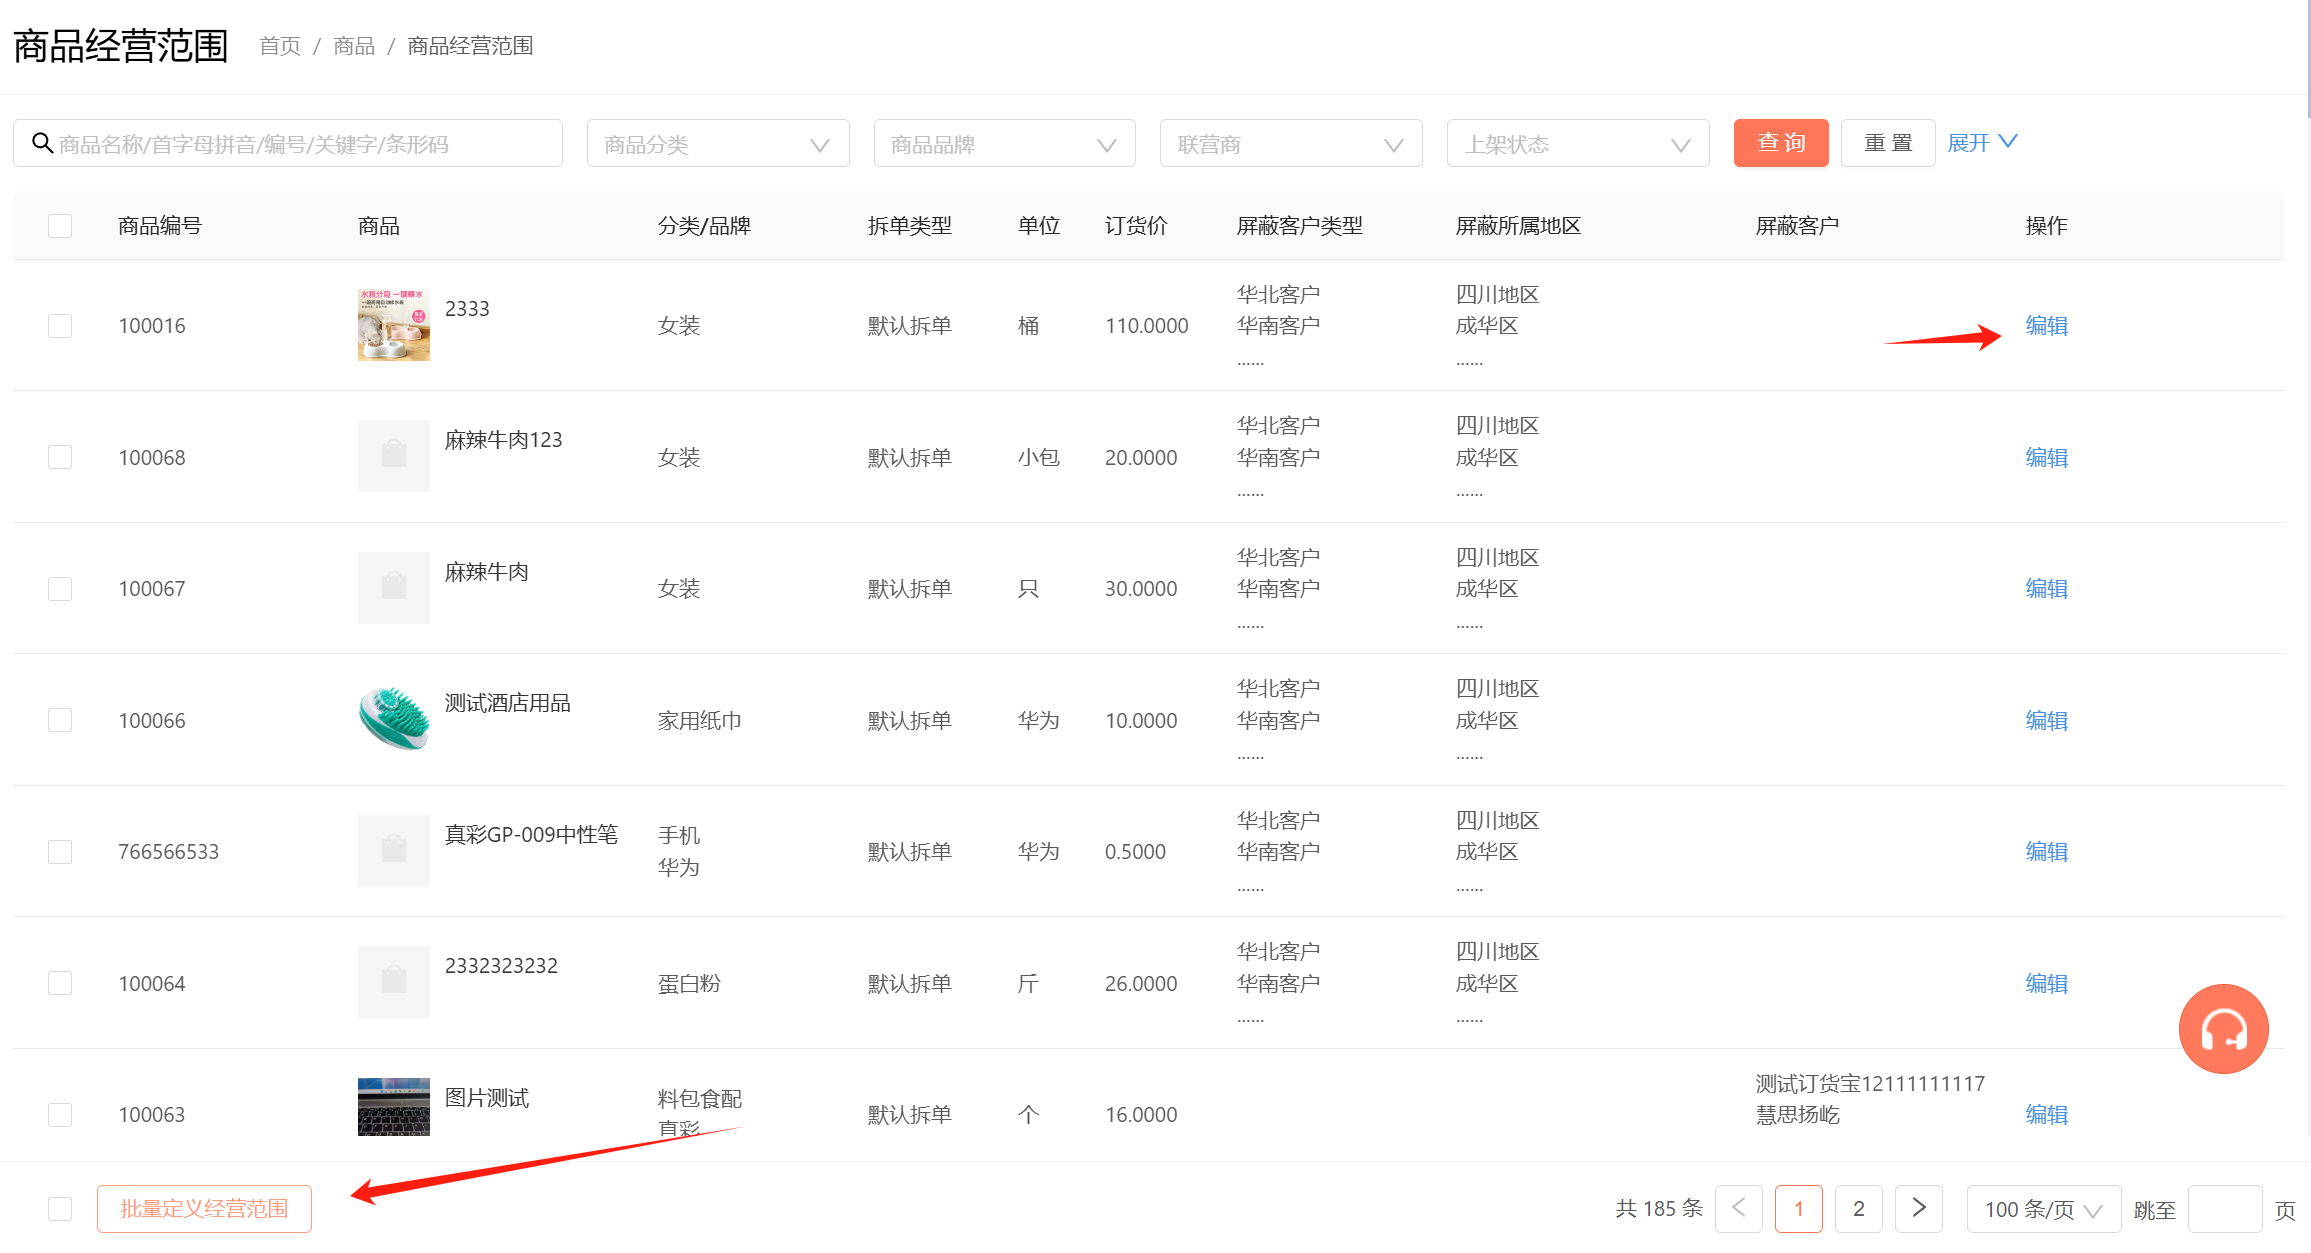Click the 商品编号 column header
Screen dimensions: 2311x1253
(160, 226)
